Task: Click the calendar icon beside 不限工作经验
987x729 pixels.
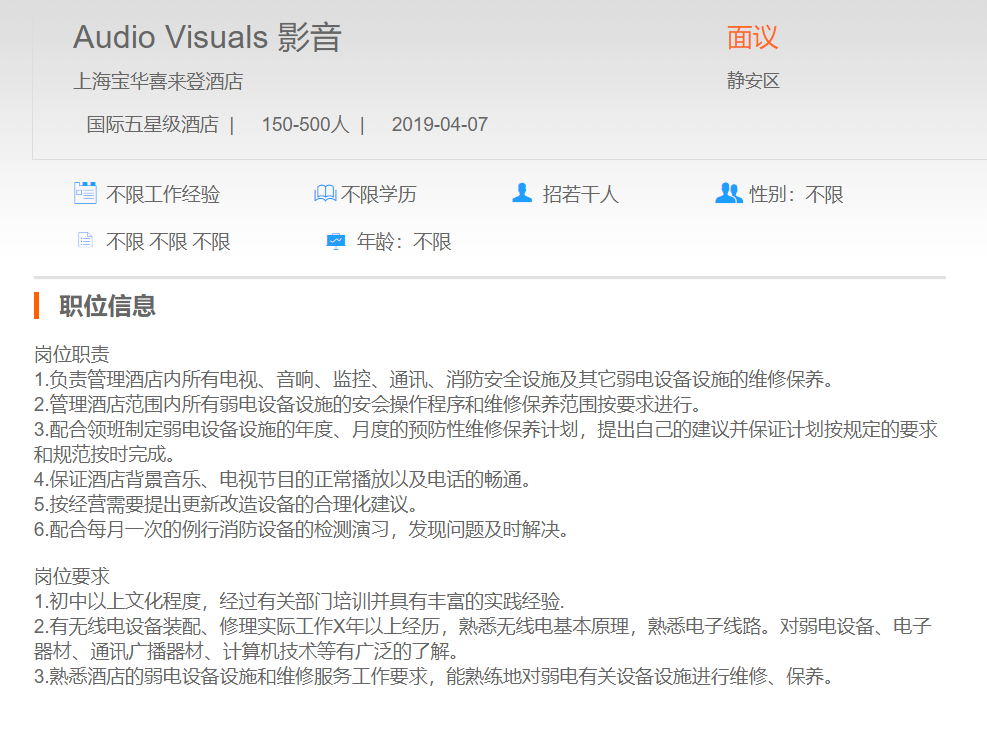Action: tap(85, 193)
